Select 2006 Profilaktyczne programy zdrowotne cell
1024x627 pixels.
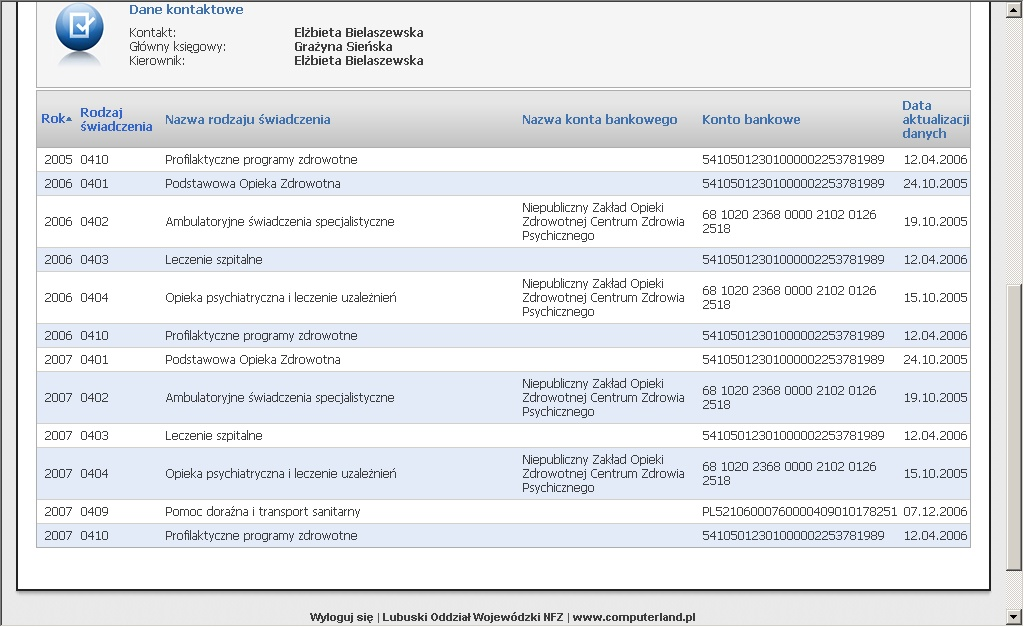tap(261, 335)
